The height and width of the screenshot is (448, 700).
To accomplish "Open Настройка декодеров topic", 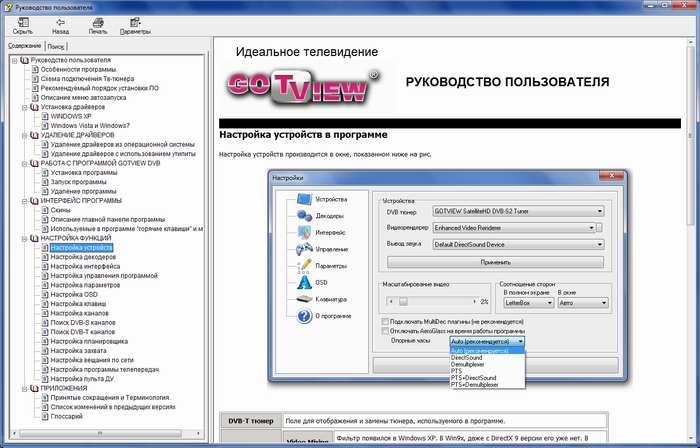I will pos(83,257).
